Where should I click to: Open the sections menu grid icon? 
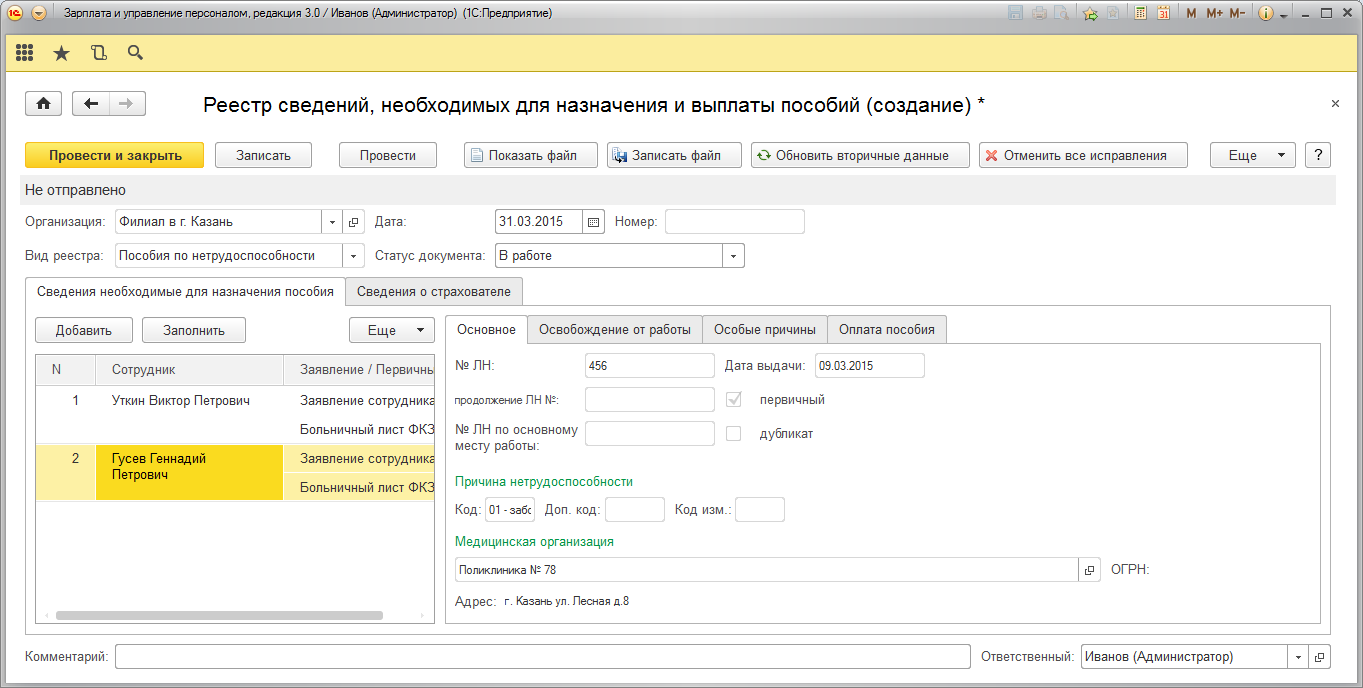click(x=25, y=53)
